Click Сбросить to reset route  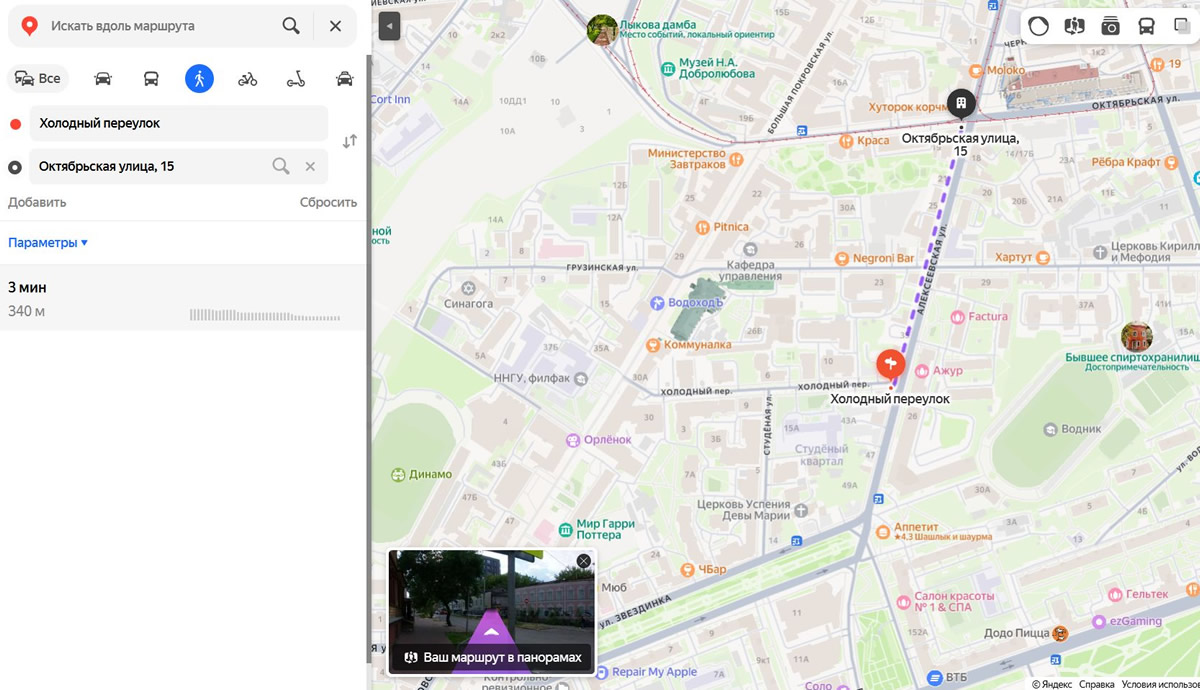coord(328,202)
